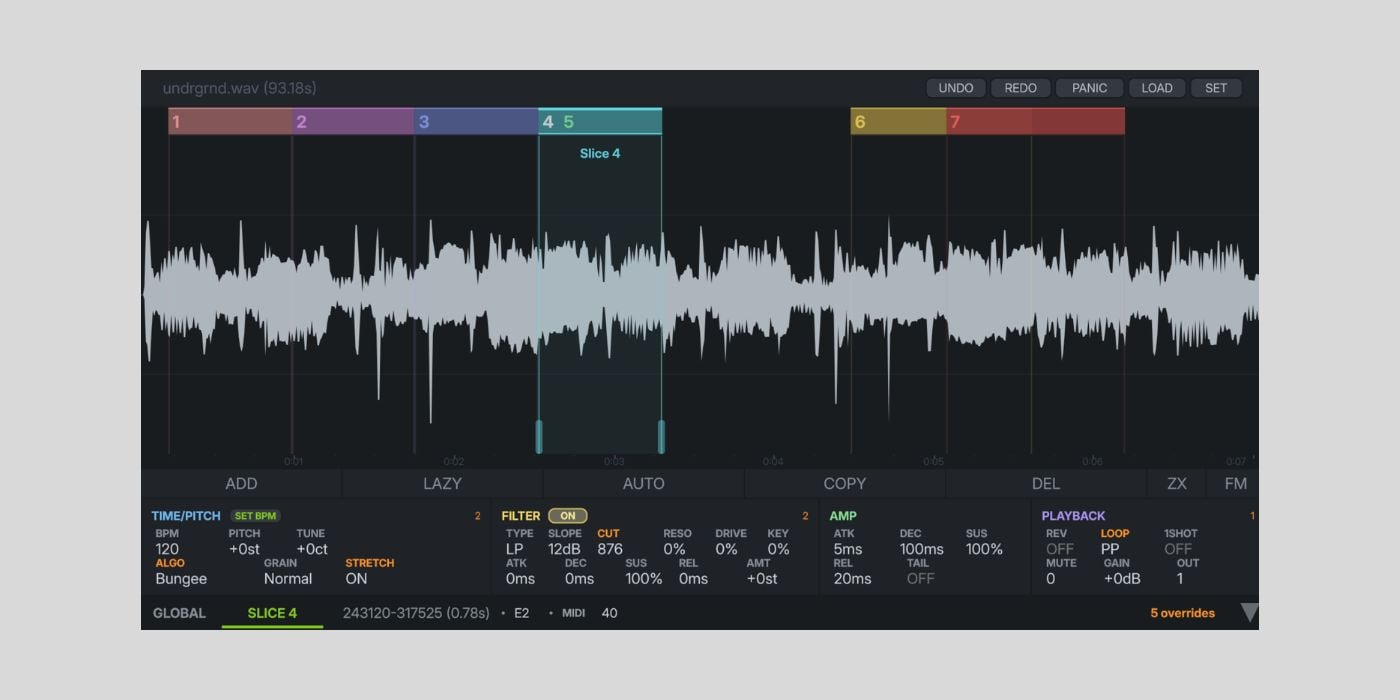This screenshot has height=700, width=1400.
Task: Toggle the STRETCH ON value
Action: (356, 579)
